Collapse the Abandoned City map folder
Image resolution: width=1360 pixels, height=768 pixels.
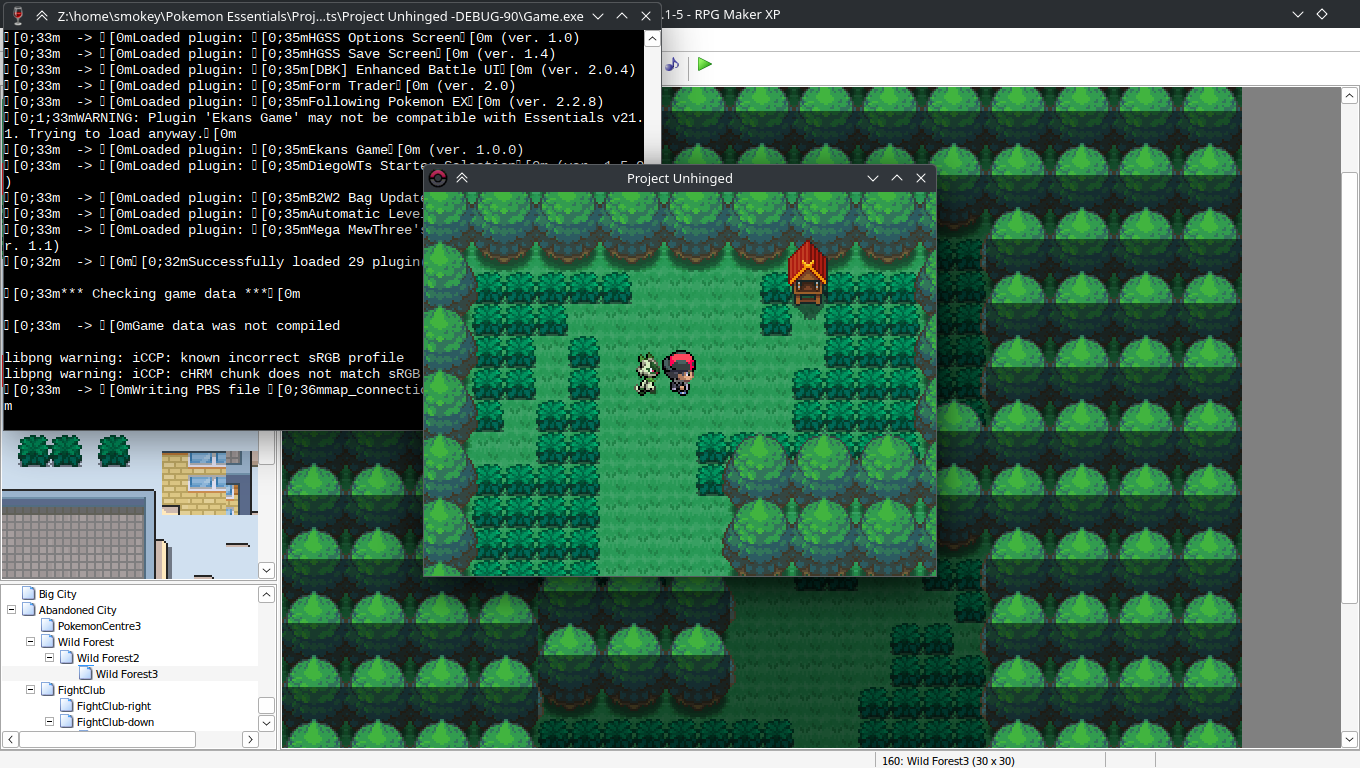tap(12, 610)
